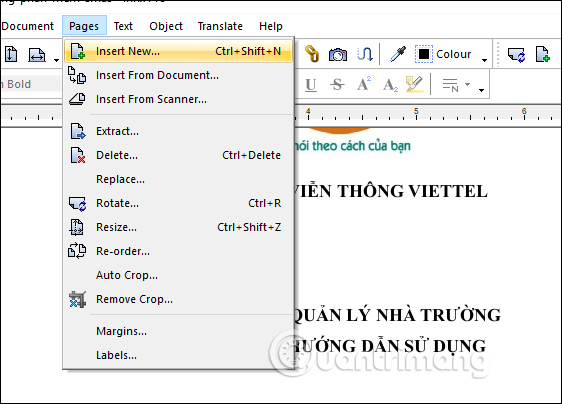
Task: Toggle subscript formatting
Action: (x=390, y=85)
